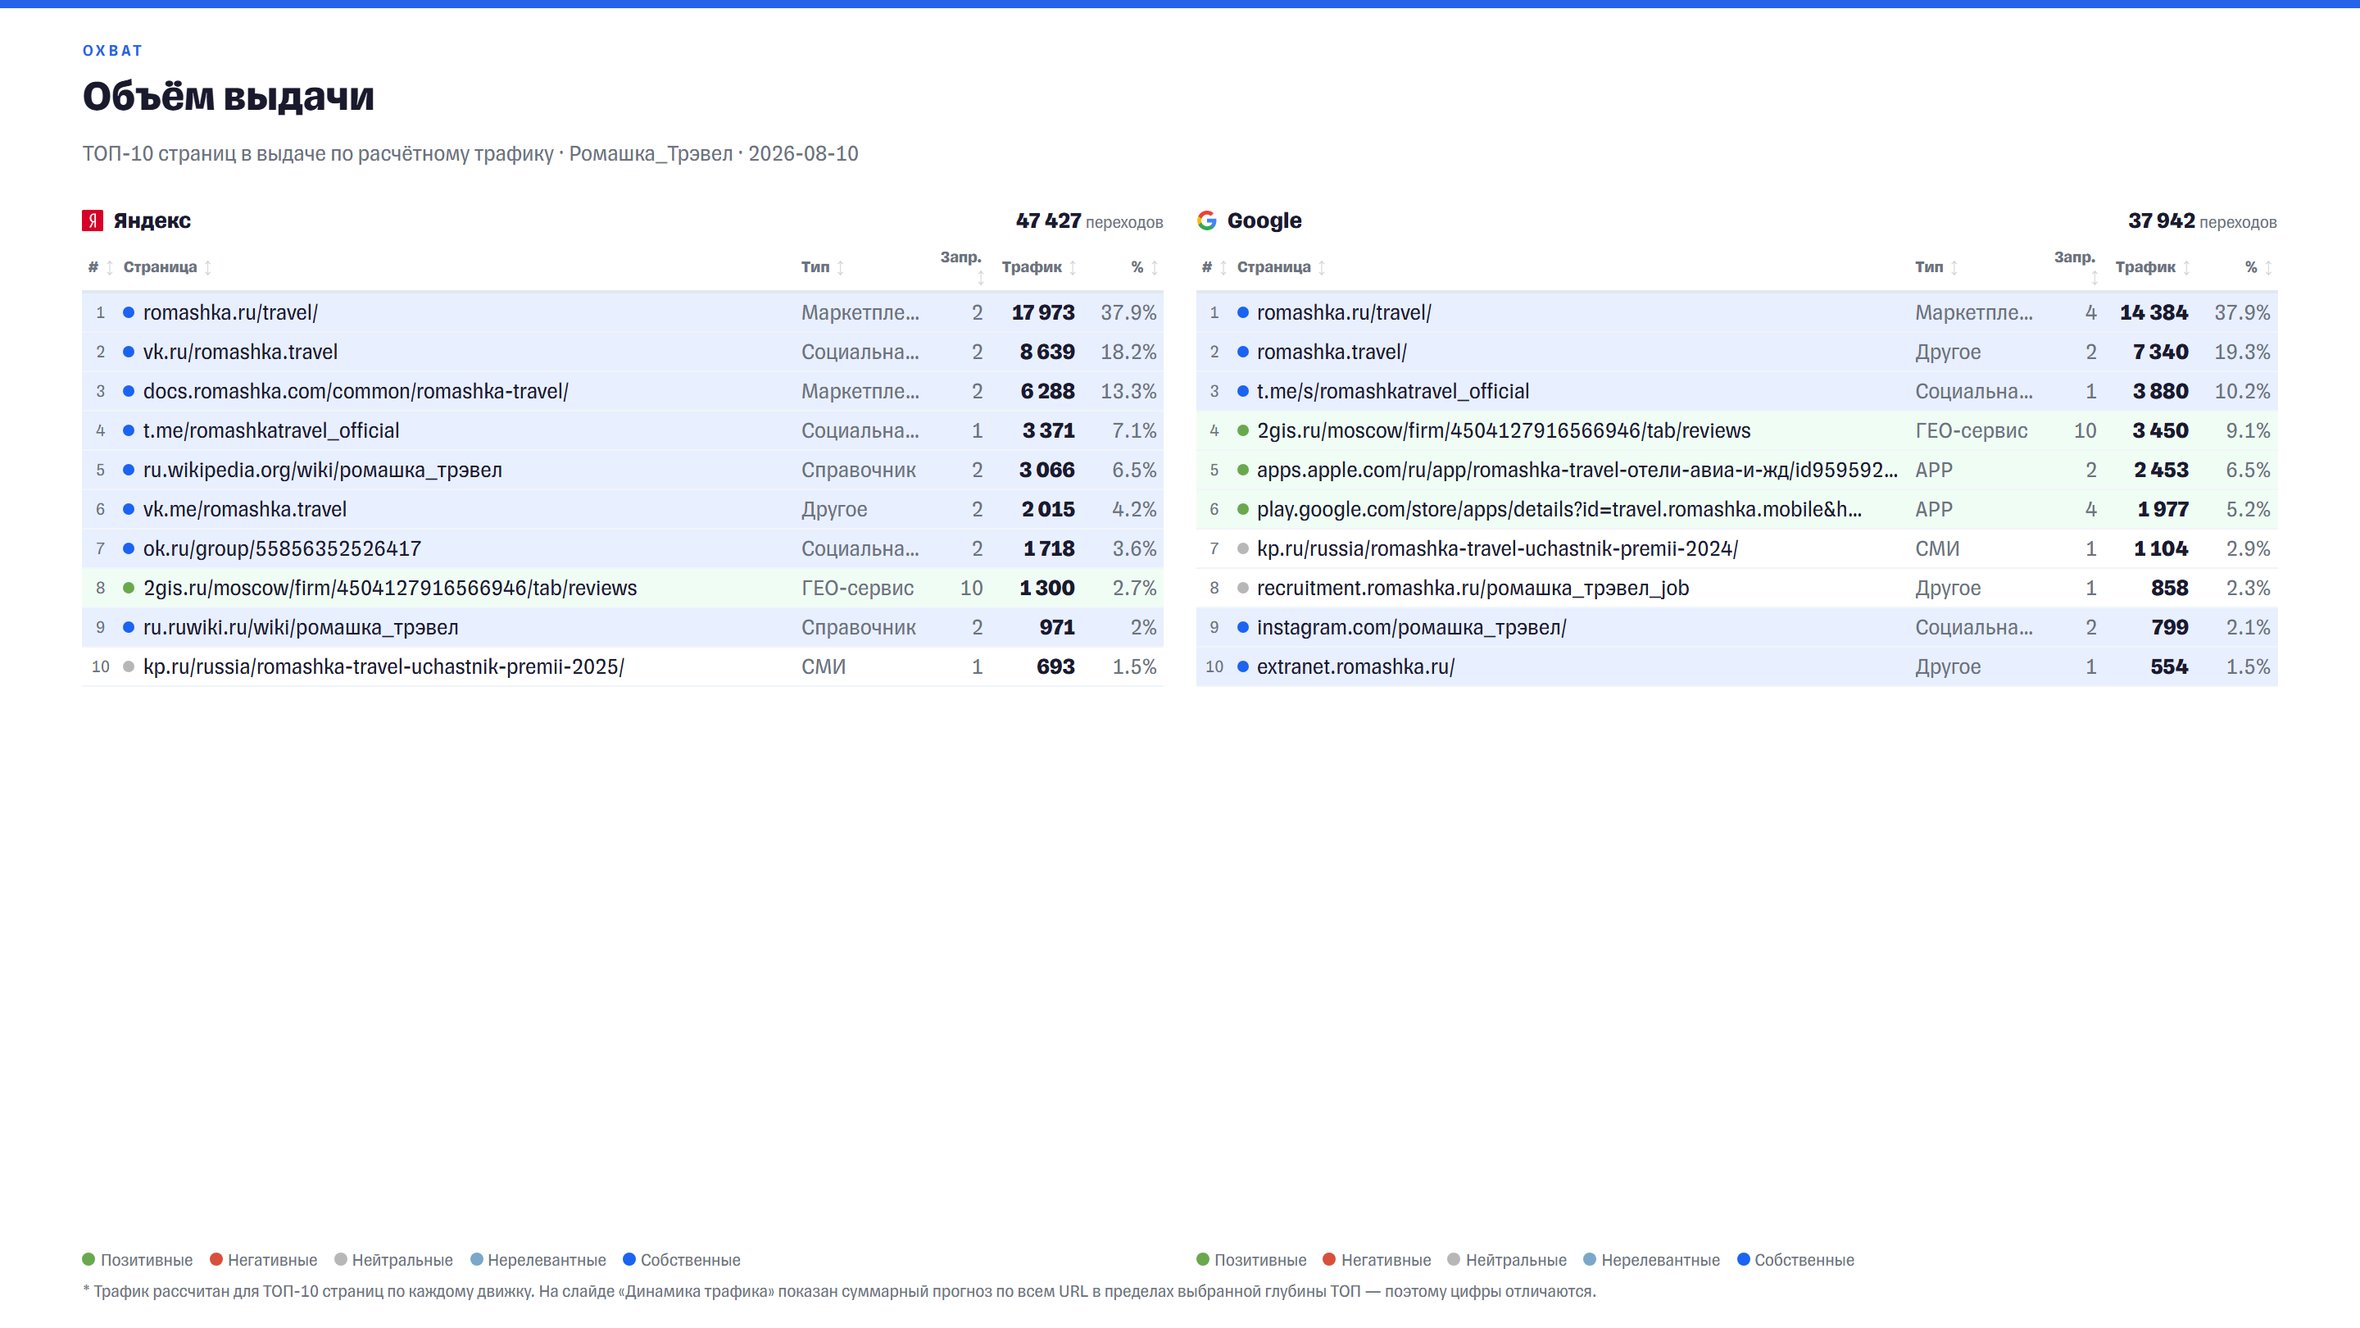Viewport: 2360px width, 1328px height.
Task: Open ru.wikipedia.org/wiki/ромашка_трэвел link
Action: (x=323, y=470)
